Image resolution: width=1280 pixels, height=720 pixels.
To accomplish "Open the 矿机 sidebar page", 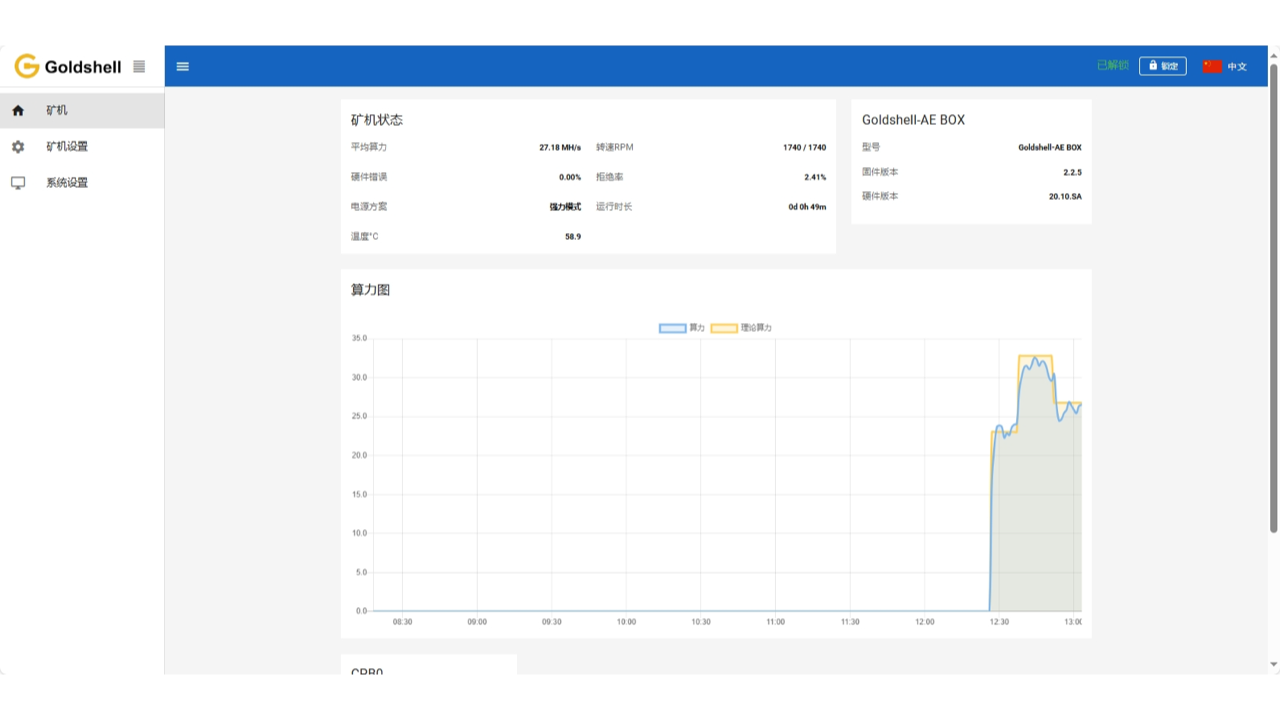I will click(82, 110).
